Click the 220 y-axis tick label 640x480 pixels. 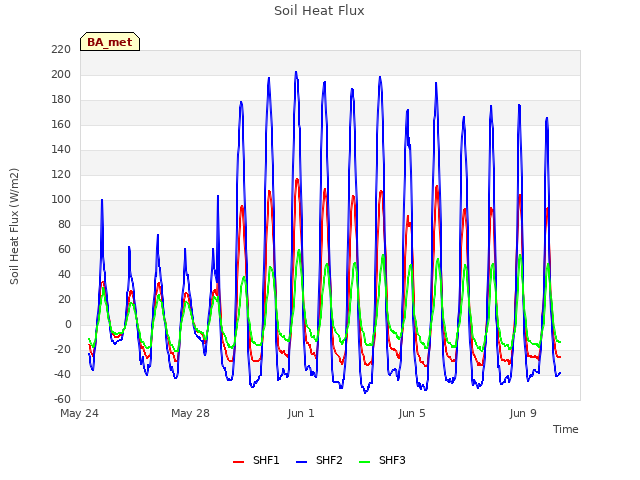[x=61, y=49]
